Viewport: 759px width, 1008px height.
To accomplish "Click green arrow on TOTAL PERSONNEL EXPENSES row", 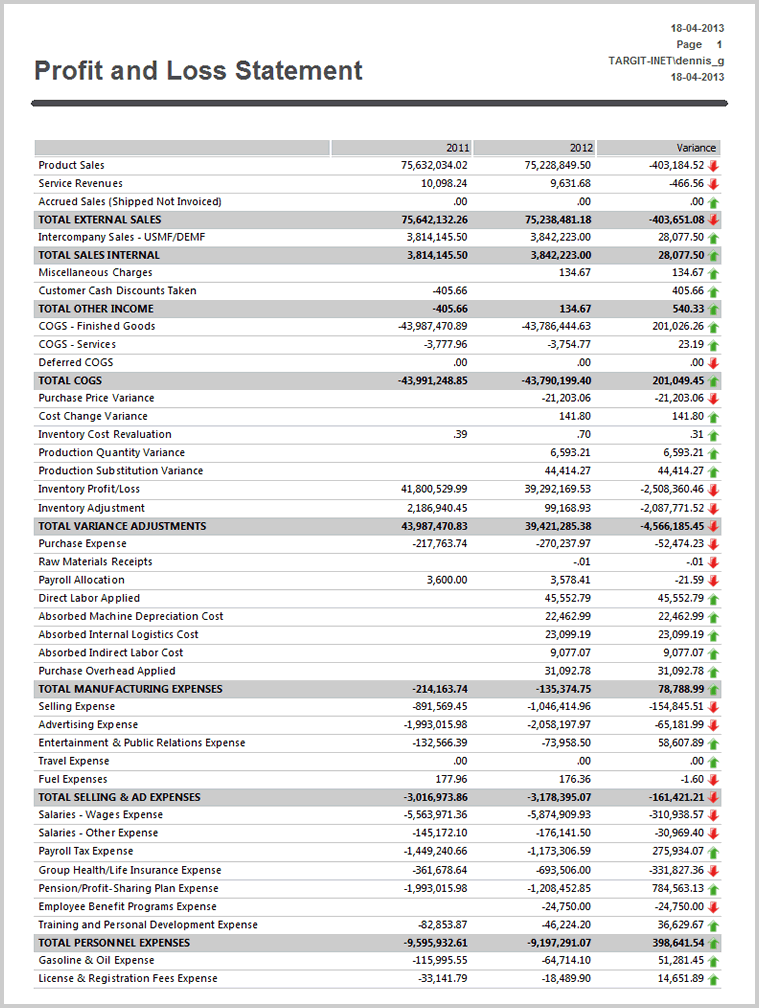I will tap(713, 944).
